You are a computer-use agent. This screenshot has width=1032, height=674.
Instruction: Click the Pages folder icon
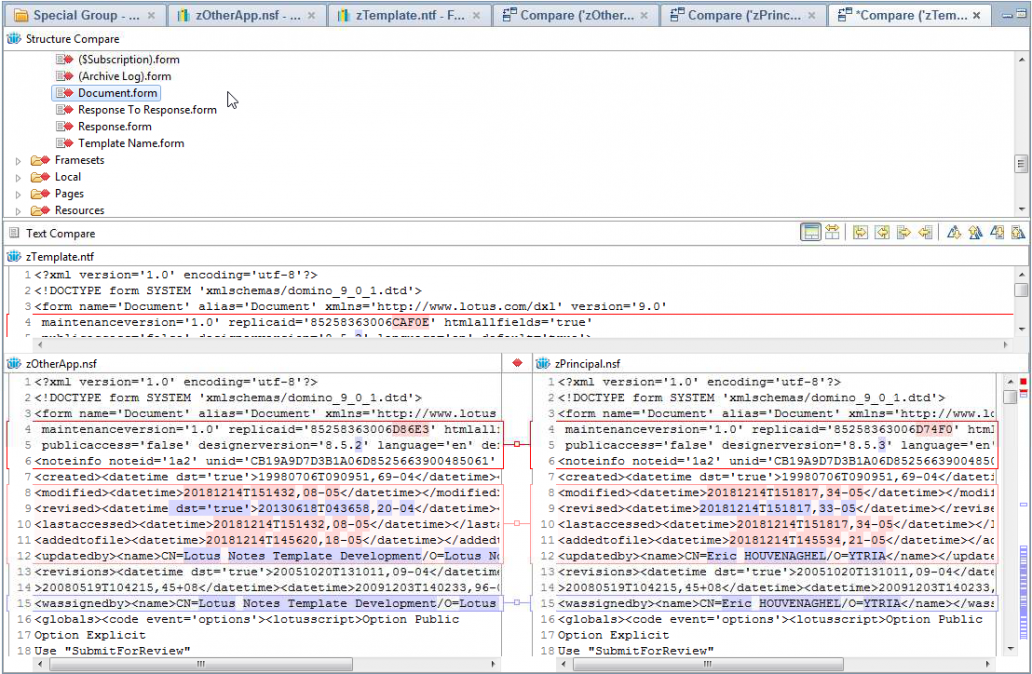coord(40,194)
